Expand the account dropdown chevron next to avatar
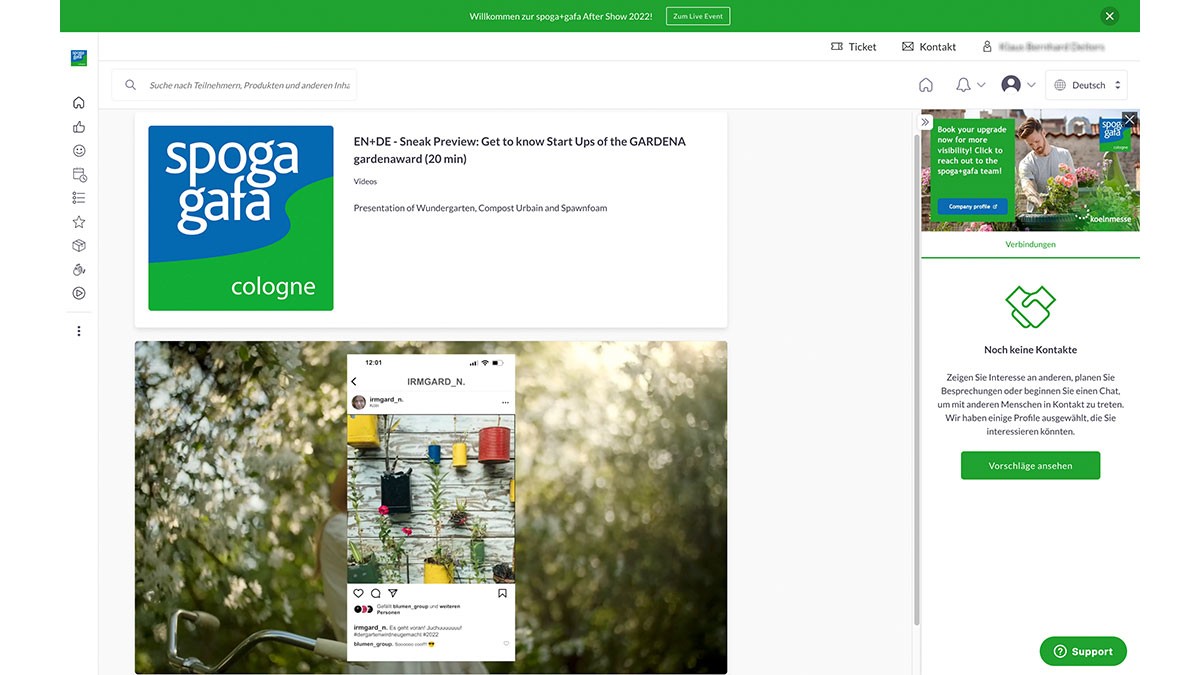The height and width of the screenshot is (675, 1200). [x=1031, y=85]
